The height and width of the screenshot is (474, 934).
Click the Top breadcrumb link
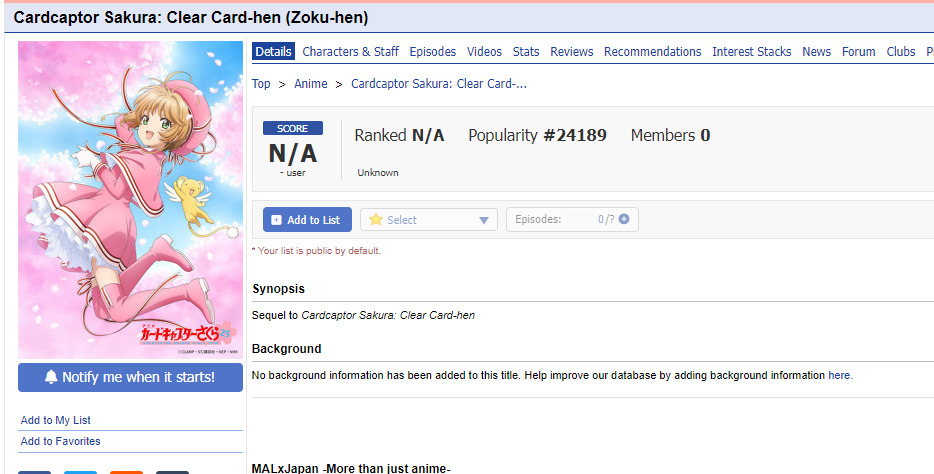261,84
